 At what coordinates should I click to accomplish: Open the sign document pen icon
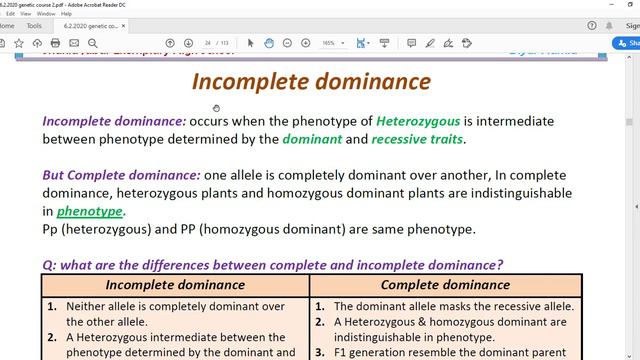(448, 43)
